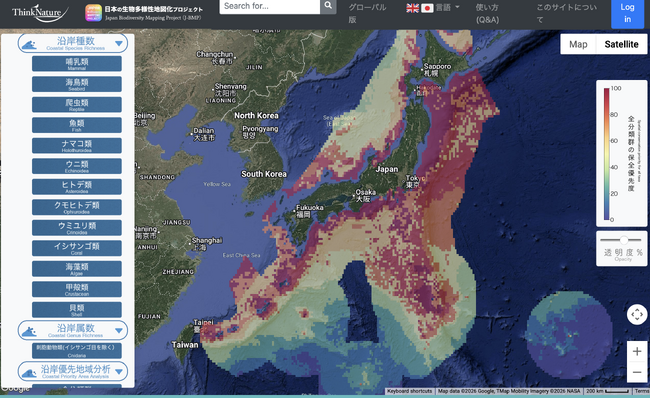Expand the 沿岸優先地域分析 section arrow
The image size is (650, 399).
(x=119, y=371)
